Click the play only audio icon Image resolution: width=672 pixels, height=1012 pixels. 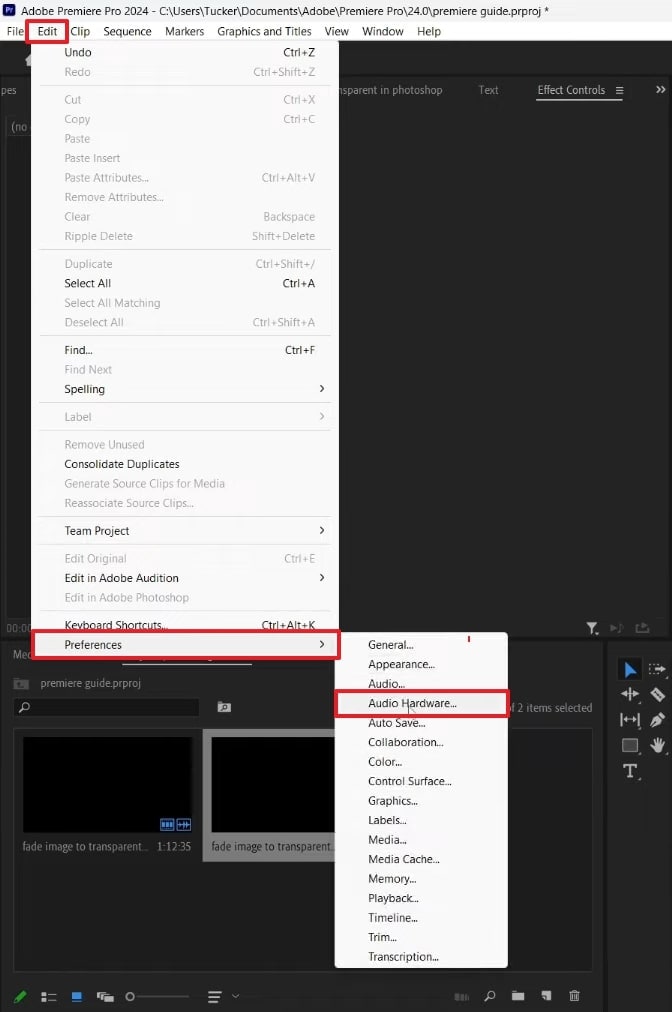pyautogui.click(x=616, y=628)
